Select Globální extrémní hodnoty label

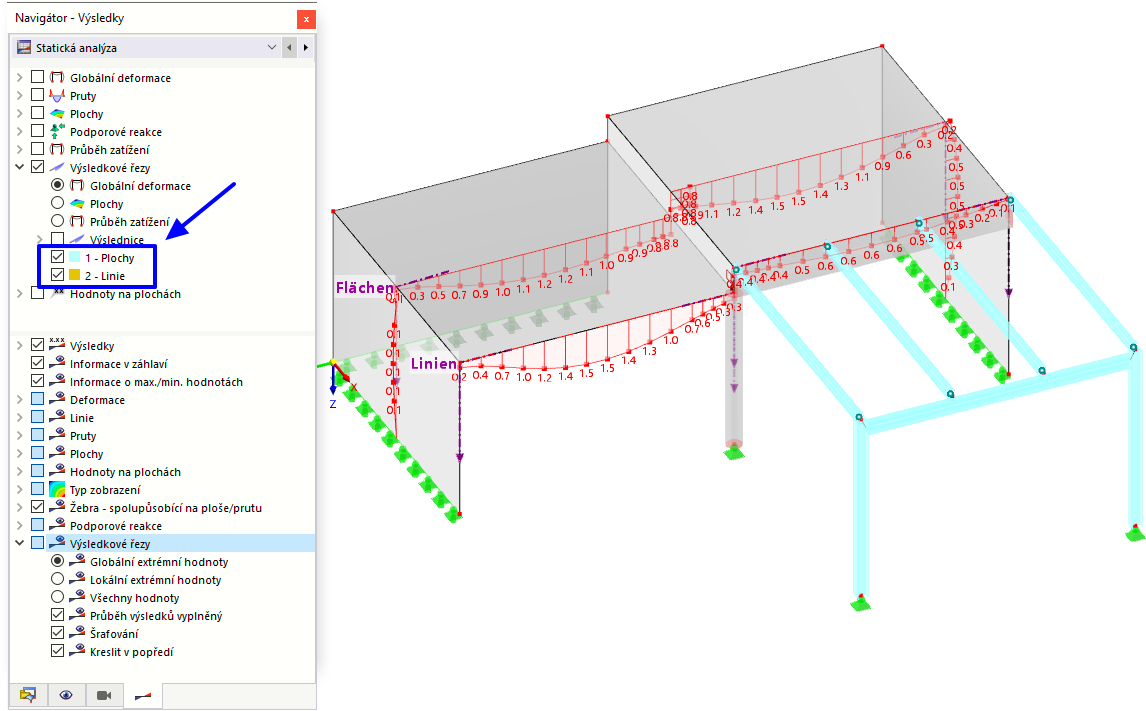coord(159,562)
